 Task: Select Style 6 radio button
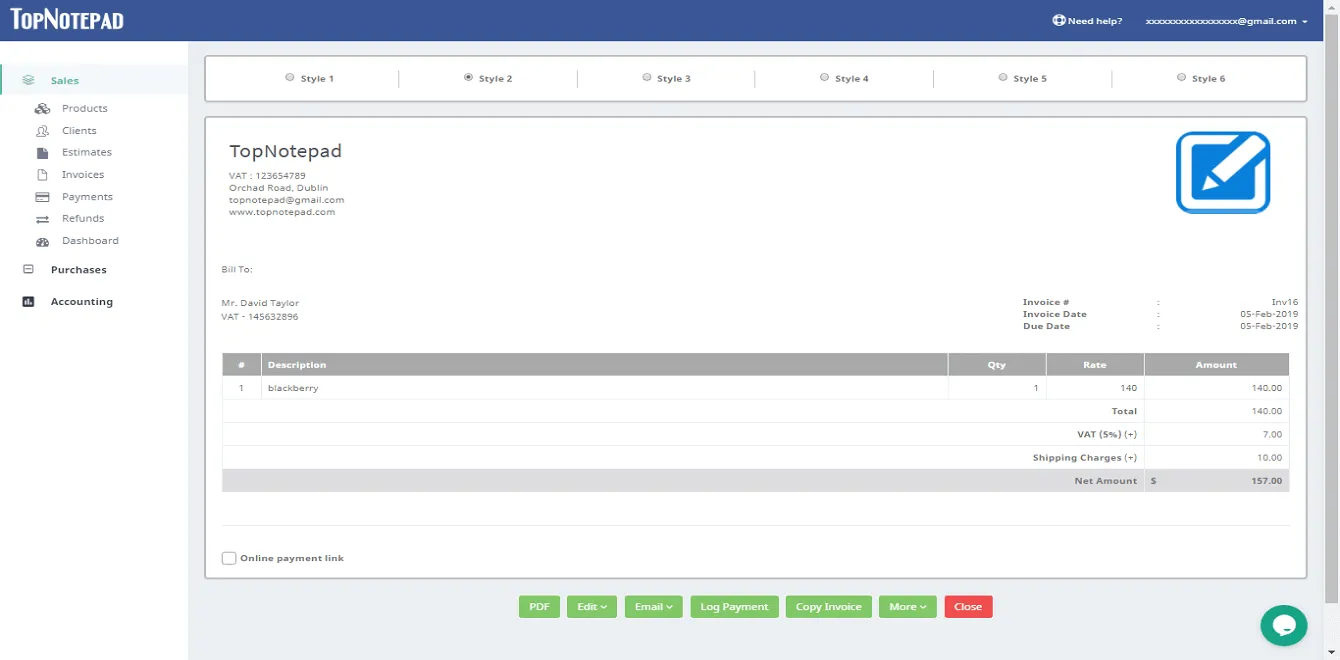click(x=1181, y=77)
